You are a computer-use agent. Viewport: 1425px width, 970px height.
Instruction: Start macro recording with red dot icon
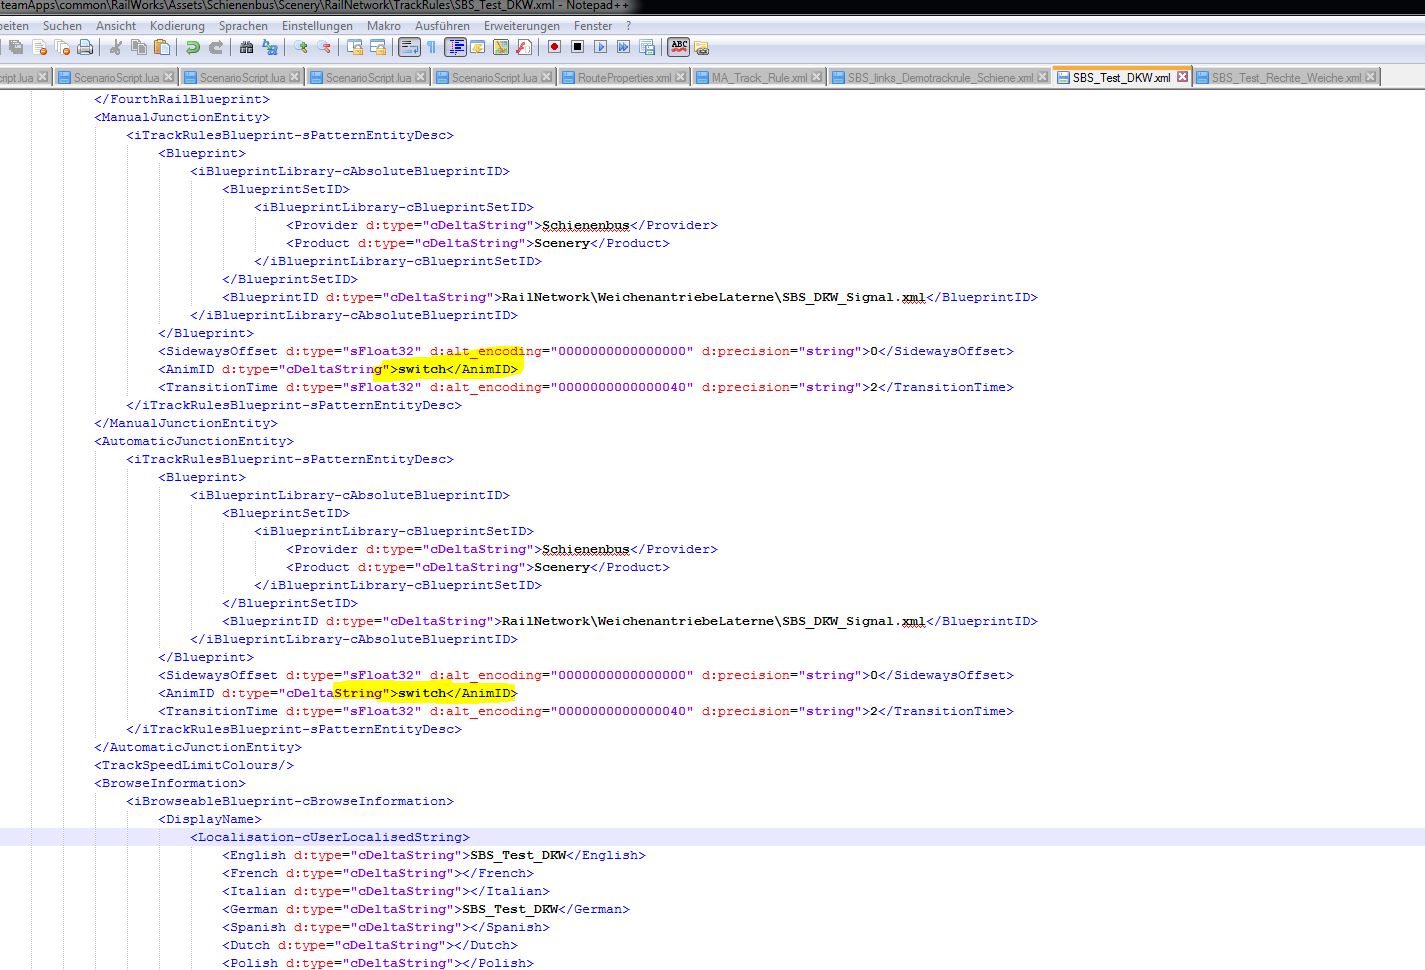pyautogui.click(x=554, y=47)
